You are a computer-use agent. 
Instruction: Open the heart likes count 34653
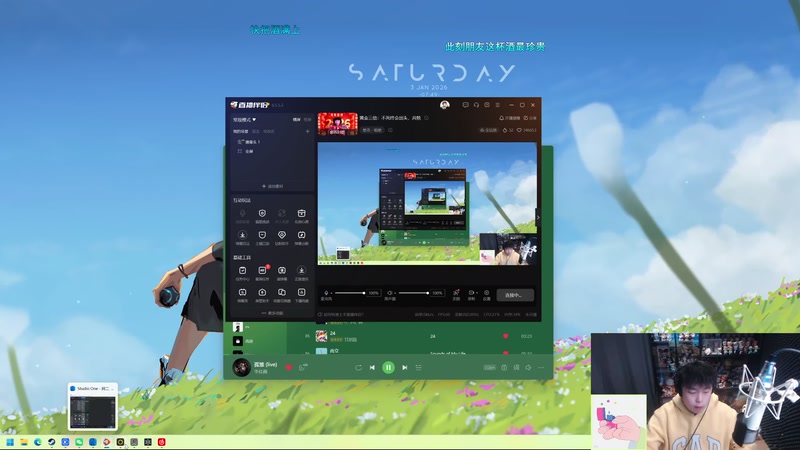click(x=527, y=130)
